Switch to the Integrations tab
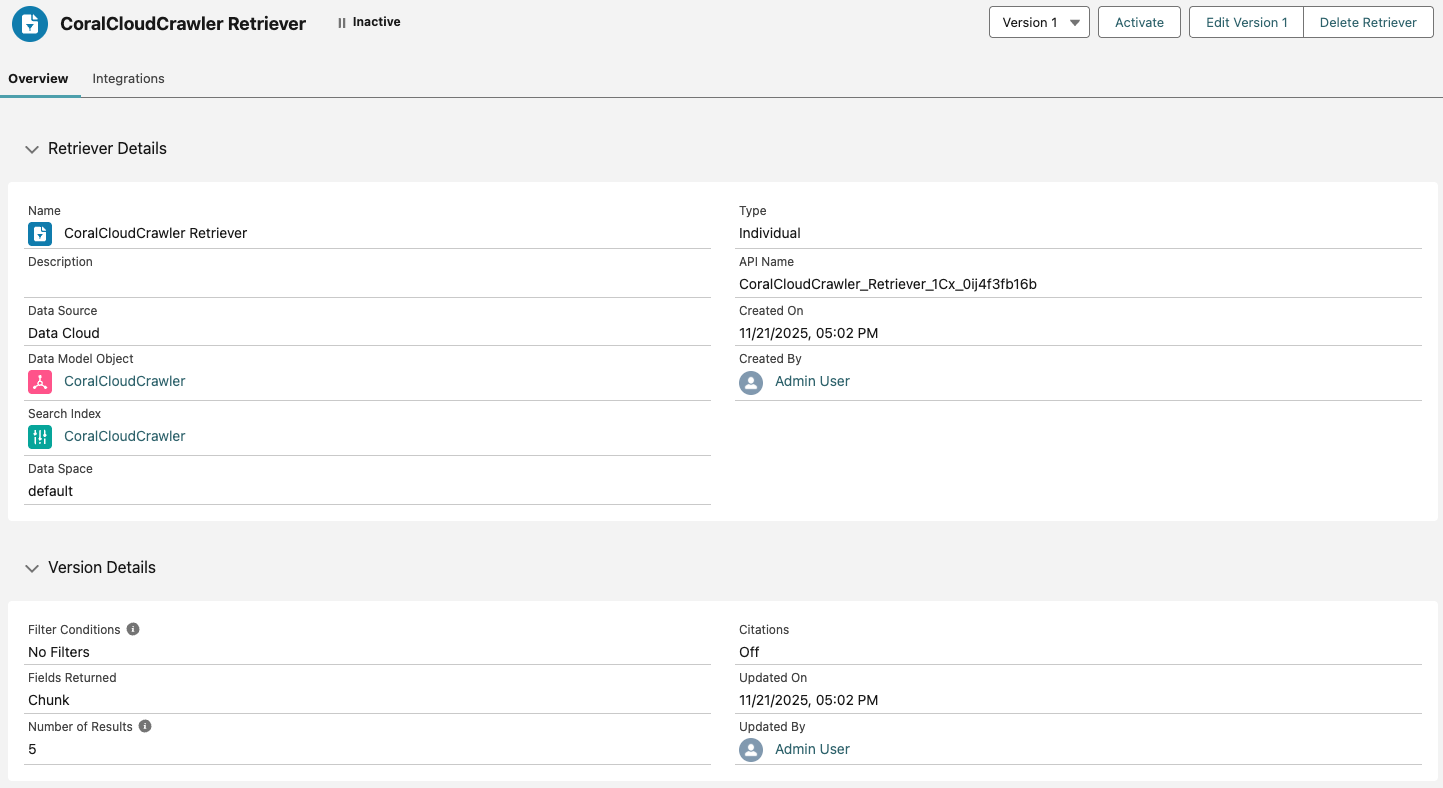1443x788 pixels. pos(128,79)
